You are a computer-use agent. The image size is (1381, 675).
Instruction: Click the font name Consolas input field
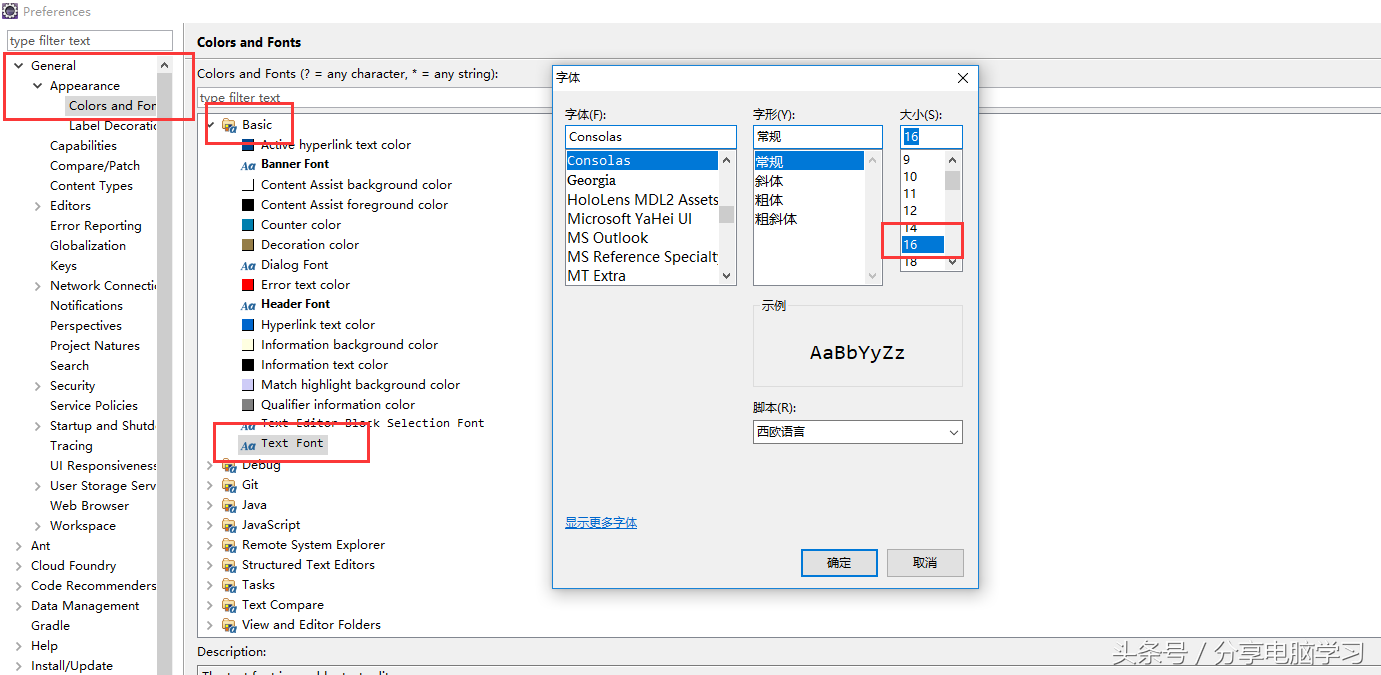(650, 137)
